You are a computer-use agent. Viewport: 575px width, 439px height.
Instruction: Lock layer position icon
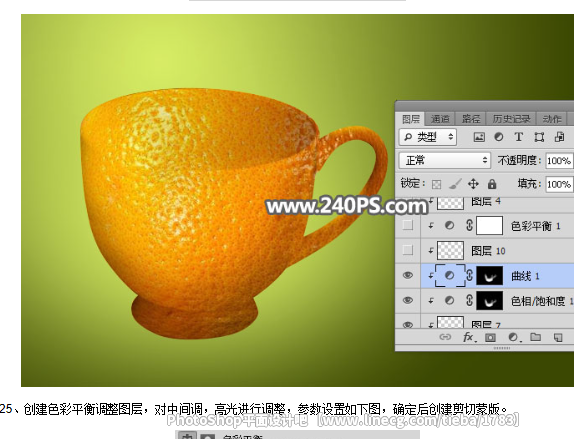pos(473,184)
